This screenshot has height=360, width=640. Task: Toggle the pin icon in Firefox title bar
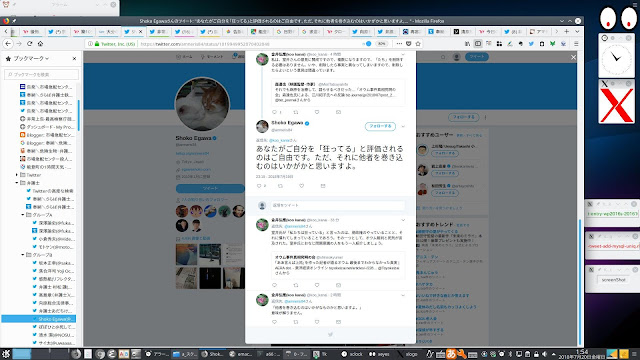(14, 21)
